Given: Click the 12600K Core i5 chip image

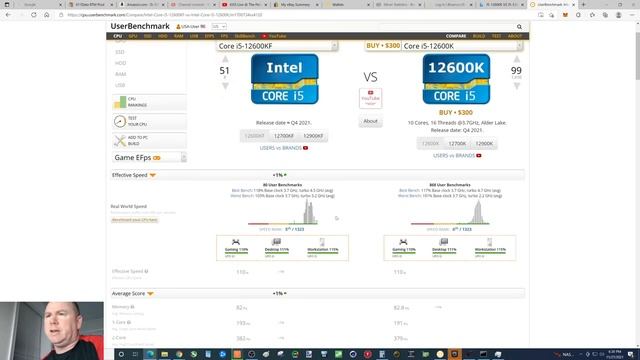Looking at the screenshot, I should pyautogui.click(x=456, y=79).
